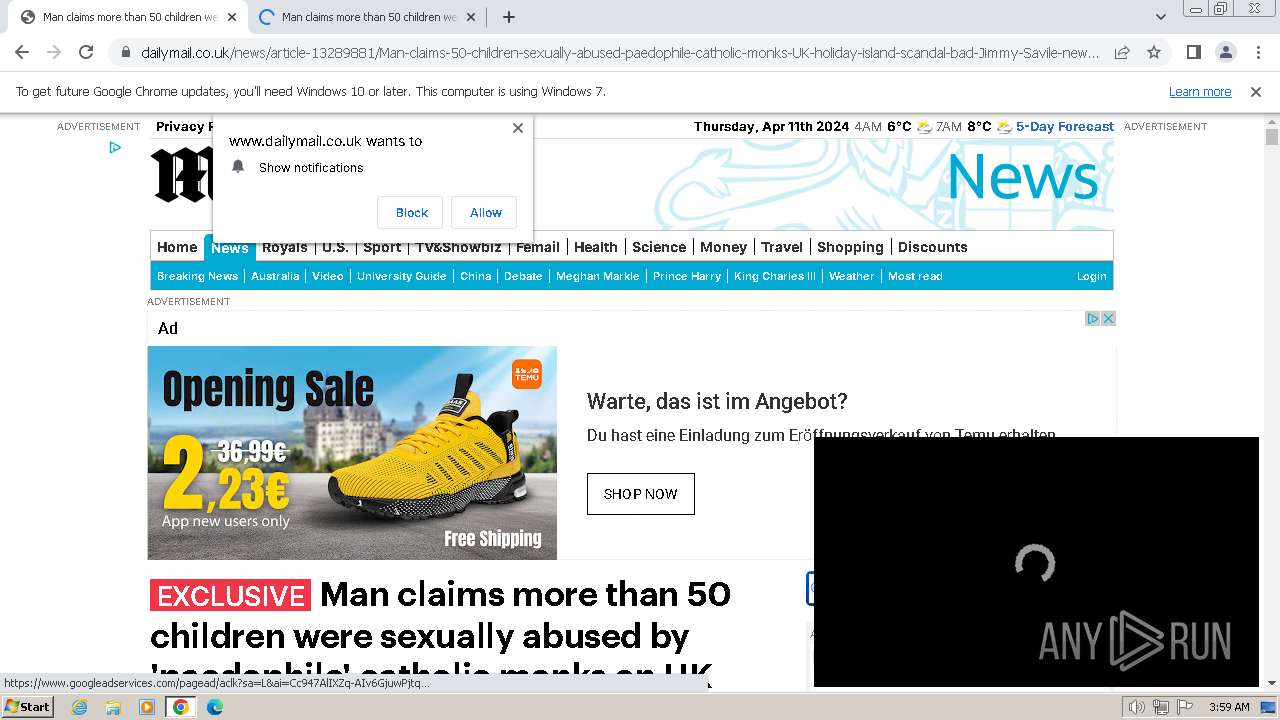Open Chrome three-dot menu
Viewport: 1280px width, 720px height.
(x=1258, y=52)
